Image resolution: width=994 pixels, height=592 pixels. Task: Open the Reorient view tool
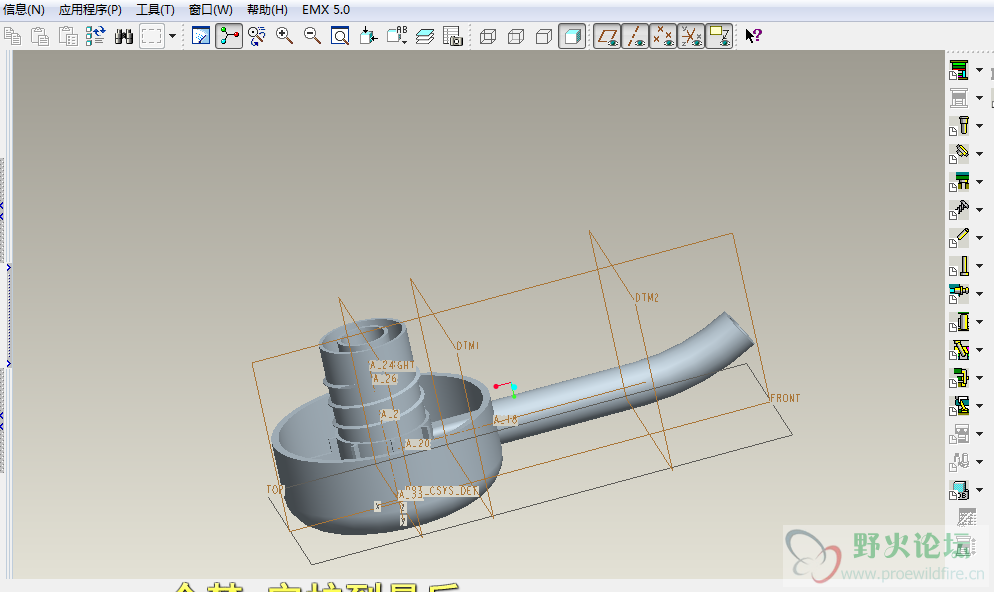368,36
